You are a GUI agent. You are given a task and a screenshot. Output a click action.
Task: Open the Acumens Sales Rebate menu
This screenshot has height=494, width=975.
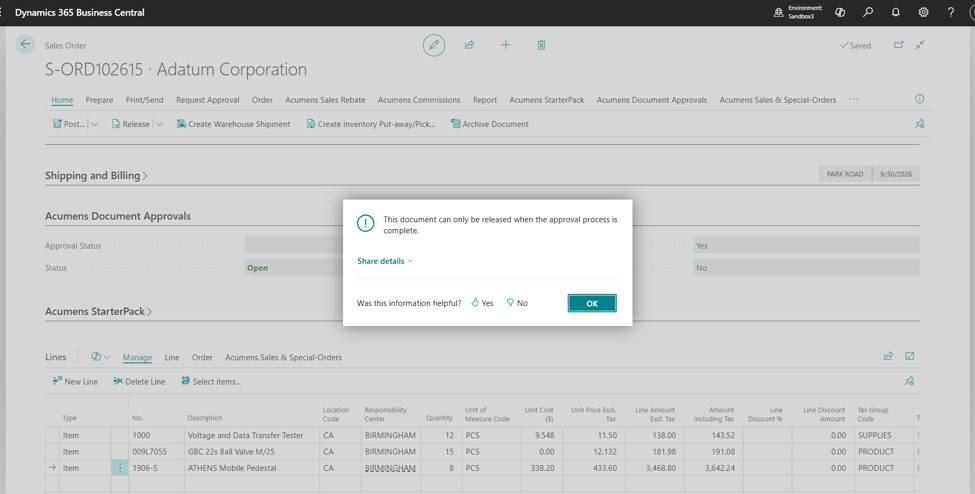pyautogui.click(x=325, y=100)
